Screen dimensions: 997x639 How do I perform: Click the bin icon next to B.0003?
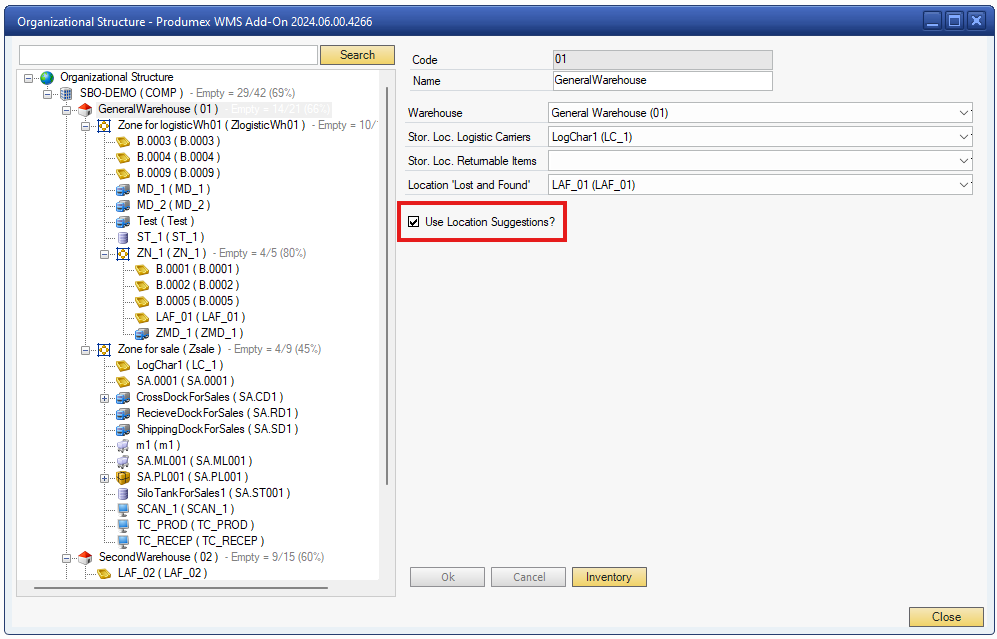click(123, 141)
